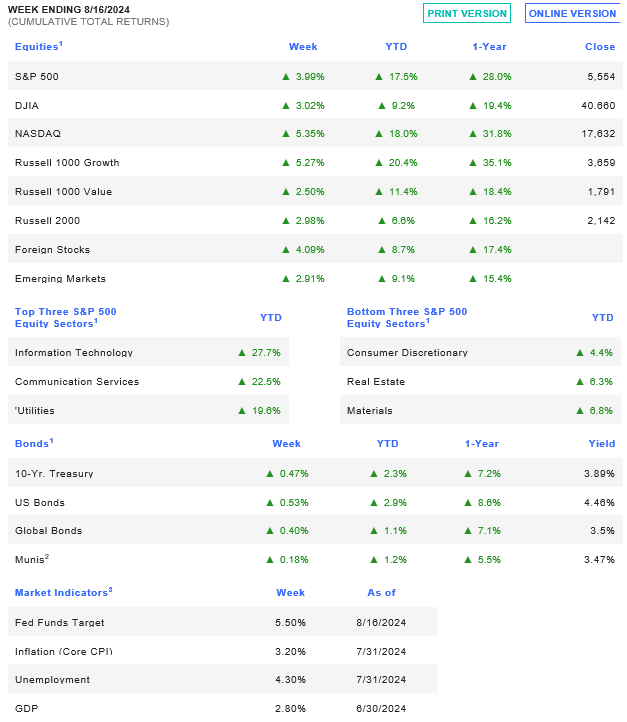
Task: Click NASDAQ close value 17,632
Action: [x=598, y=134]
